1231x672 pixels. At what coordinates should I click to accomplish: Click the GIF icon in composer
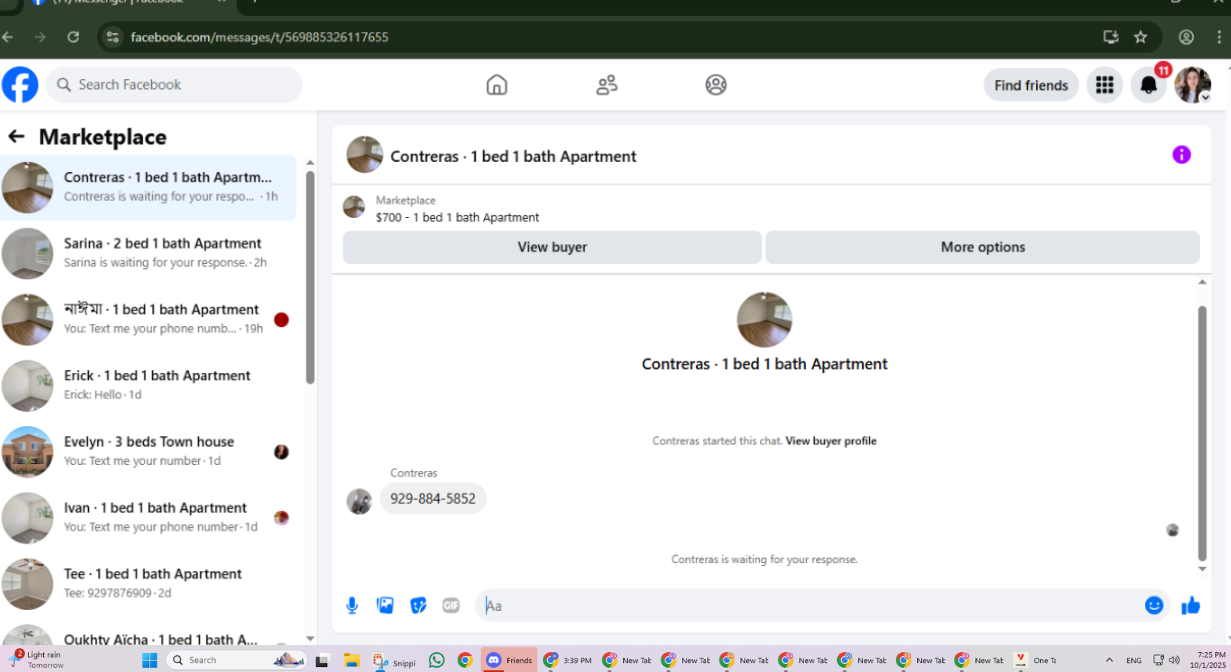coord(451,605)
